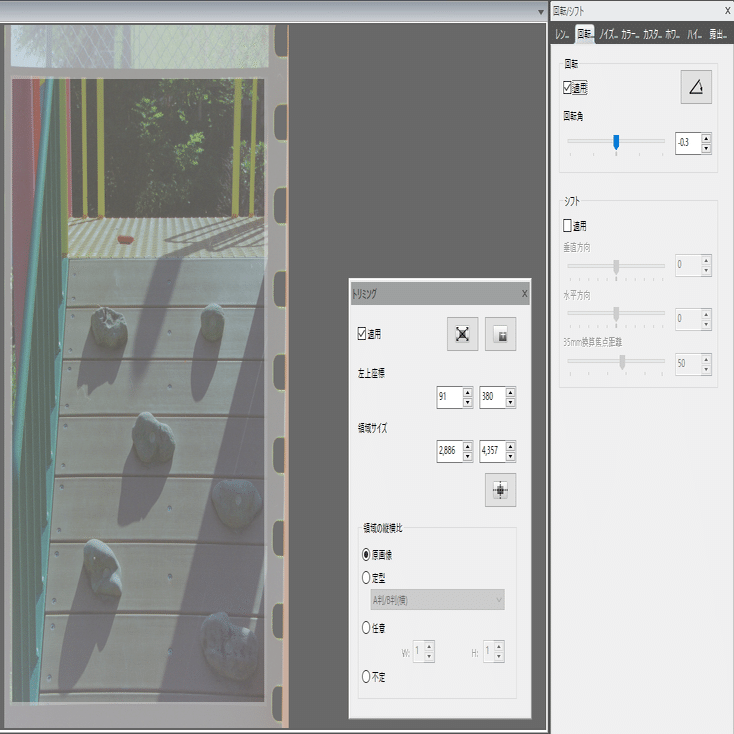The image size is (734, 734).
Task: Click the H: ratio height field
Action: (488, 651)
